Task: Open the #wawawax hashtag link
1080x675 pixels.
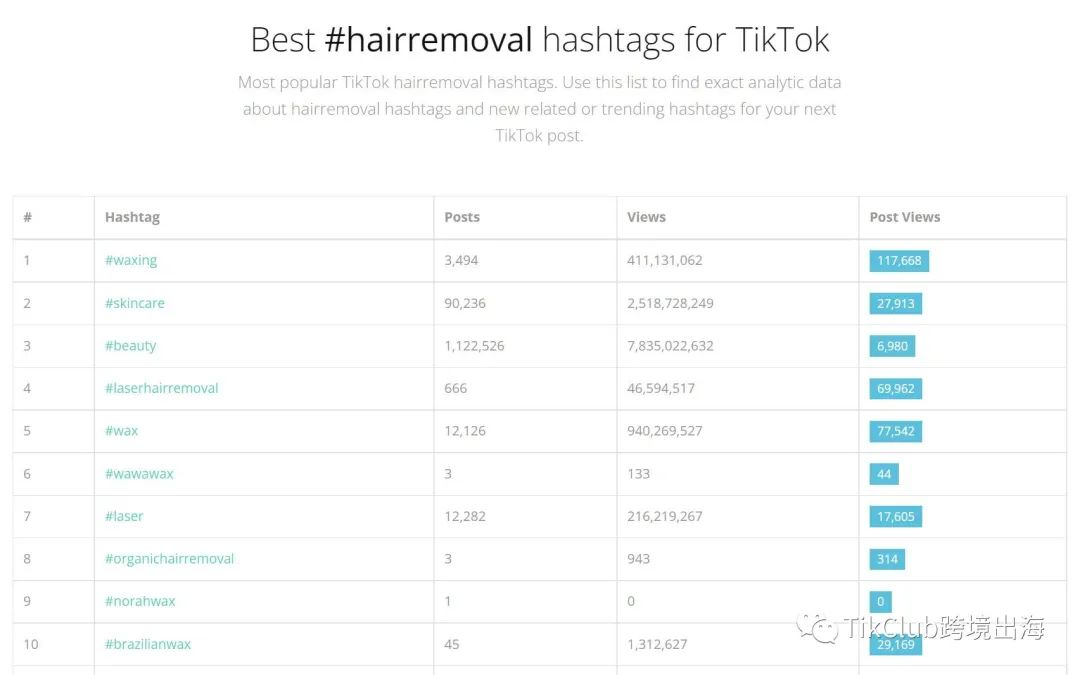Action: (x=139, y=474)
